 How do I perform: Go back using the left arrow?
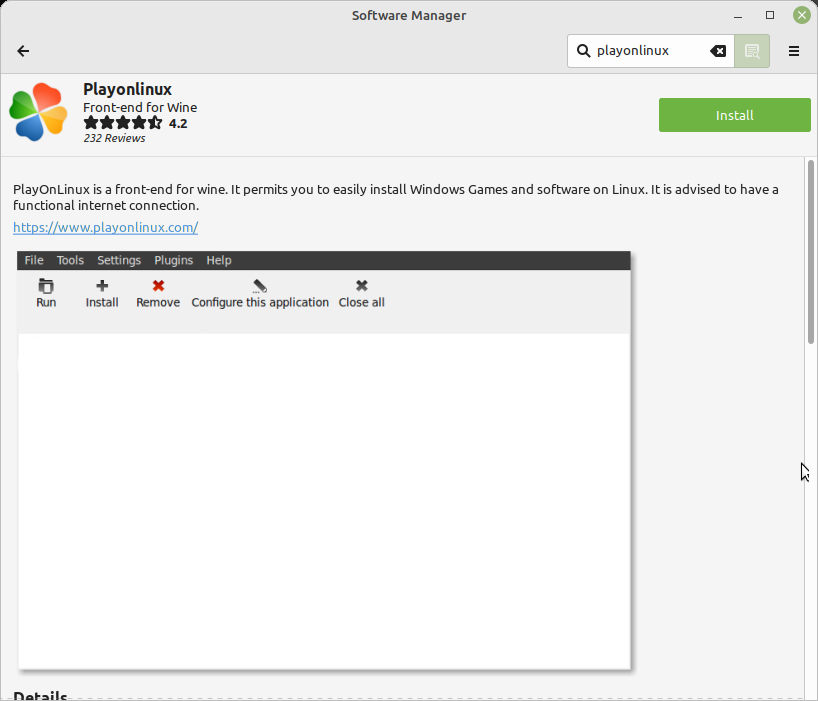(23, 51)
